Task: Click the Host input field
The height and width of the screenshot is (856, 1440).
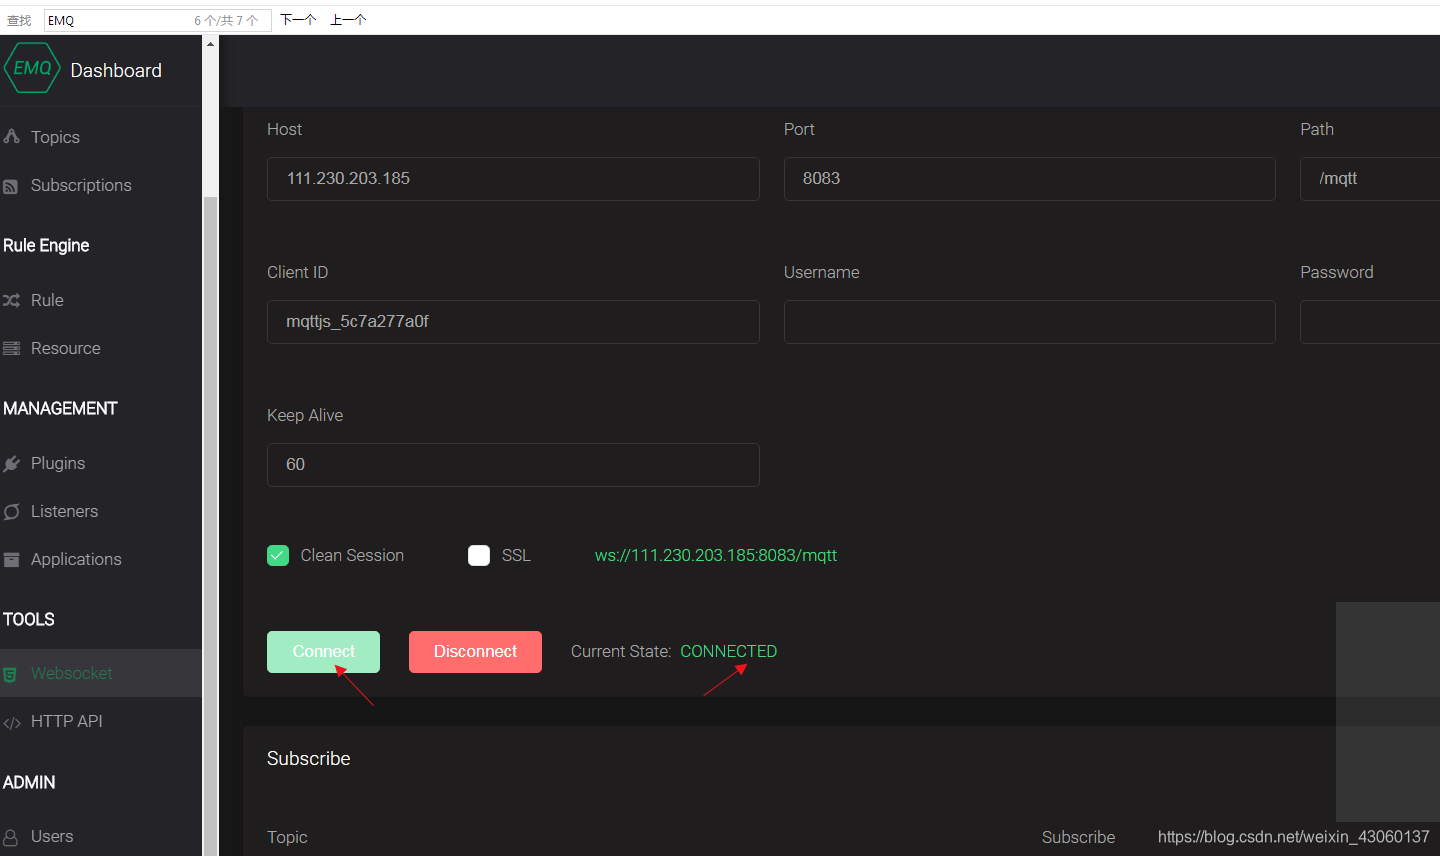Action: tap(513, 179)
